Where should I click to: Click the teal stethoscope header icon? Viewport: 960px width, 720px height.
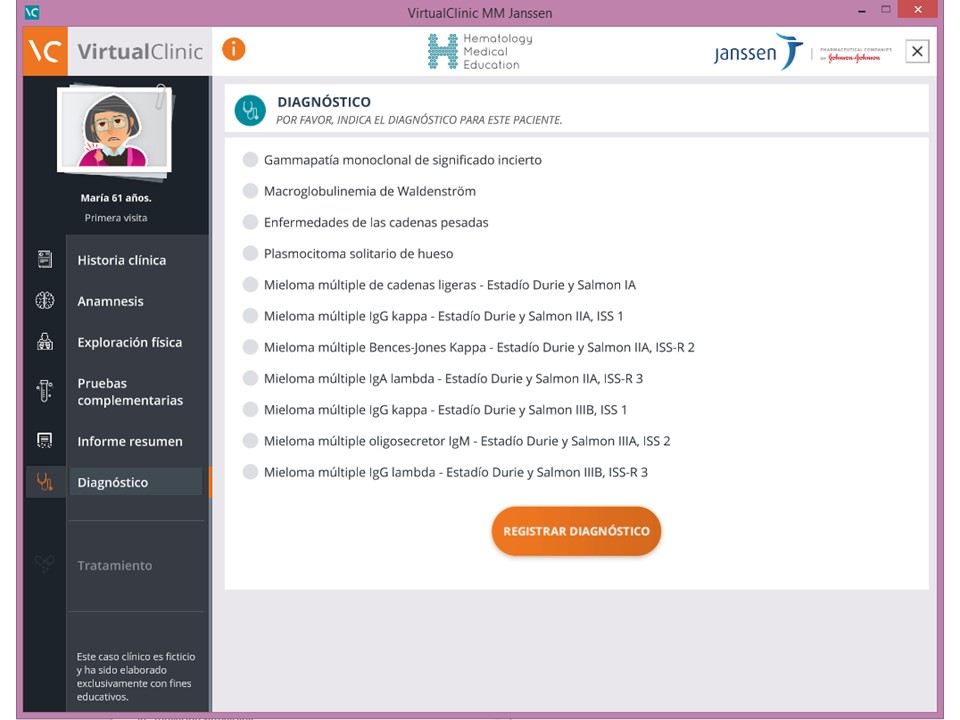click(250, 111)
